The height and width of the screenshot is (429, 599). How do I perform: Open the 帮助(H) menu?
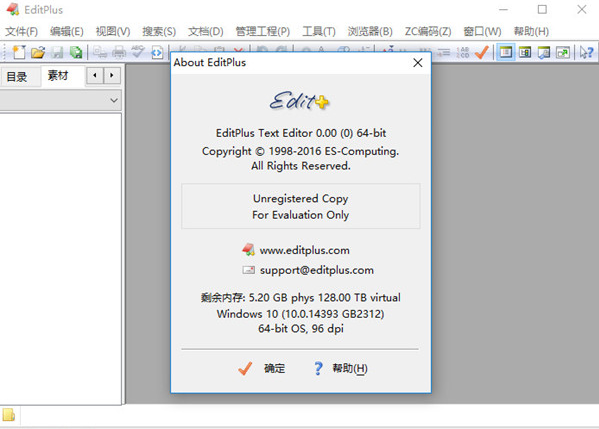tap(531, 31)
